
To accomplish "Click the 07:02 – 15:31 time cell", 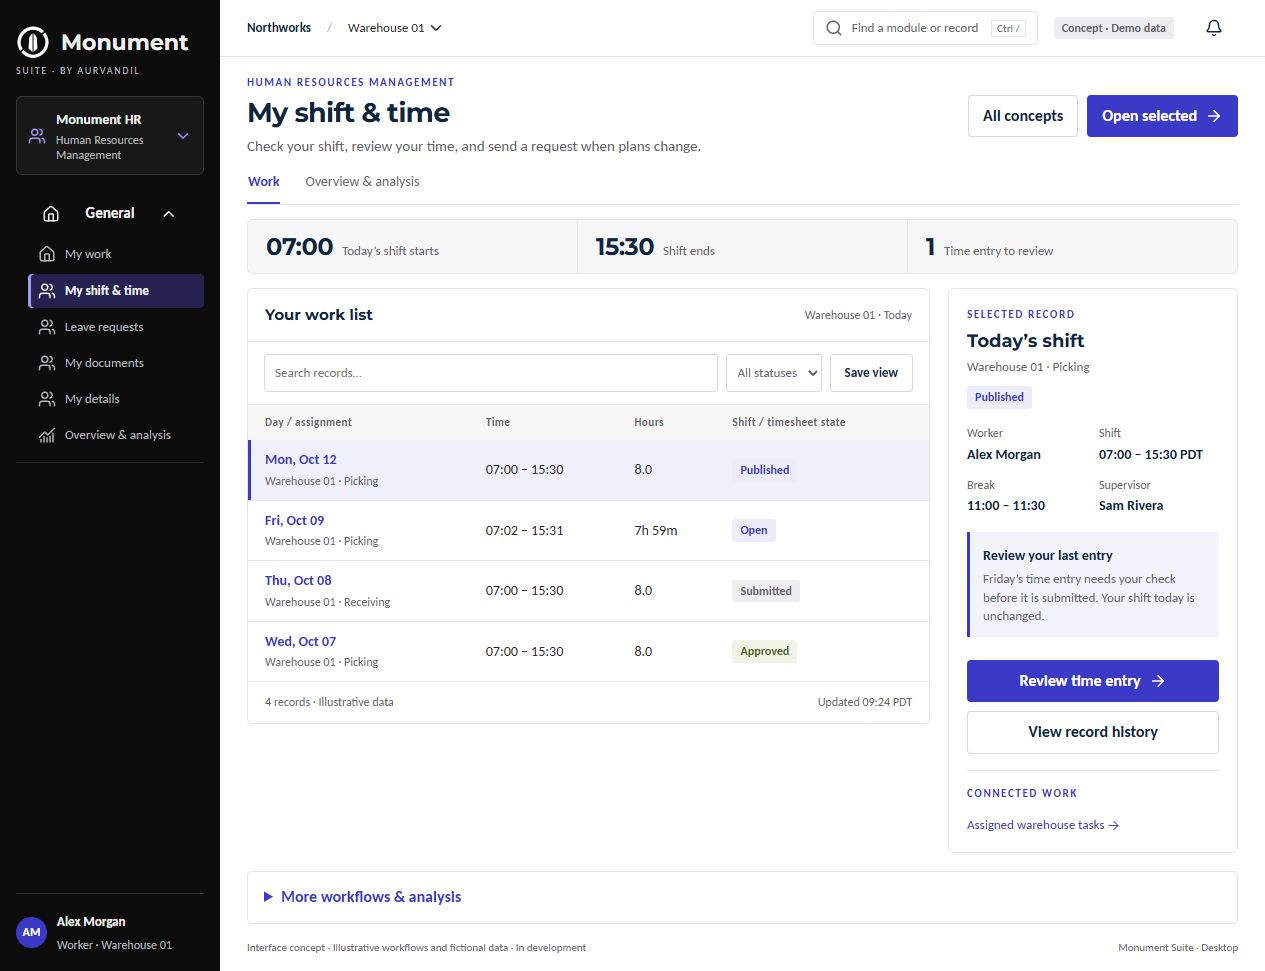I will coord(525,531).
